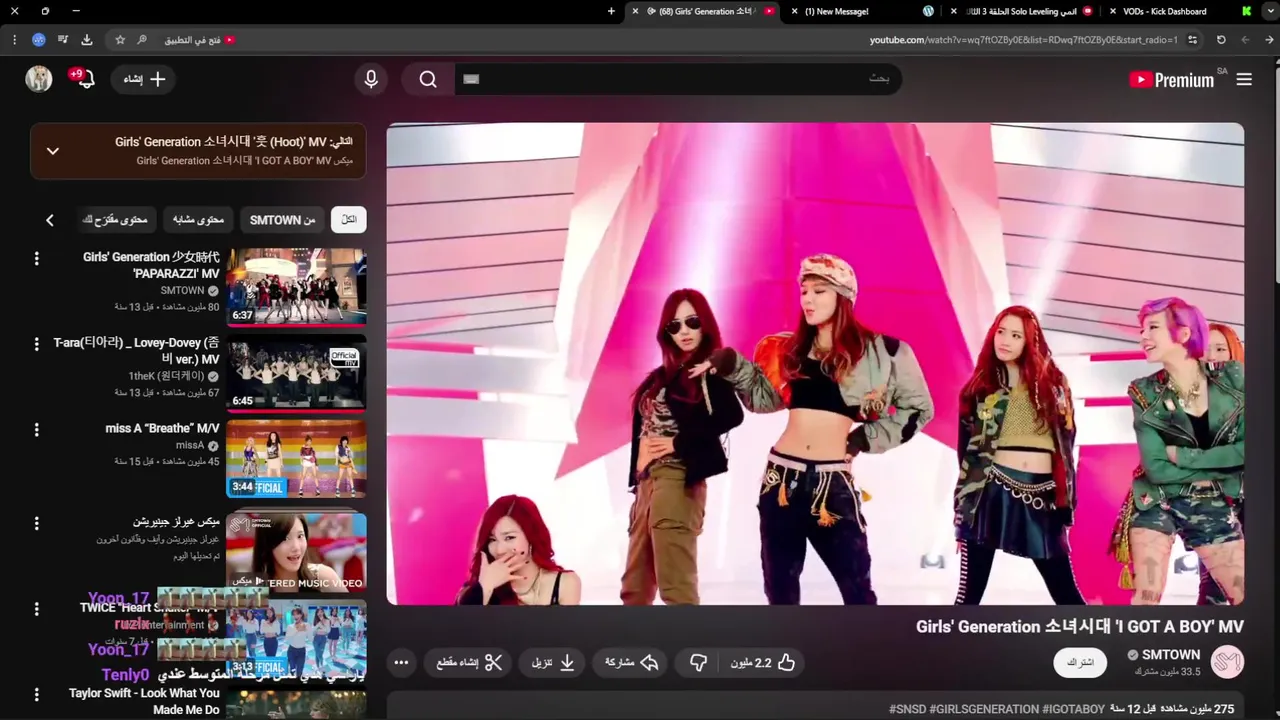Open options menu for TWICE Heart Shaker
This screenshot has width=1280, height=720.
(37, 609)
